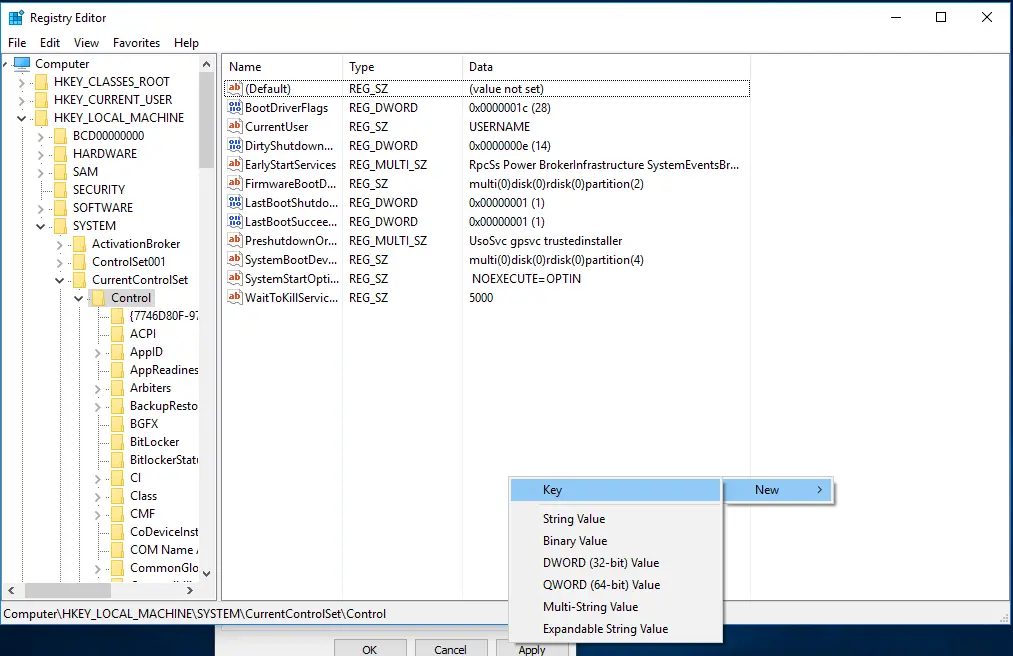
Task: Click the HKEY_CLASSES_ROOT folder icon
Action: (41, 81)
